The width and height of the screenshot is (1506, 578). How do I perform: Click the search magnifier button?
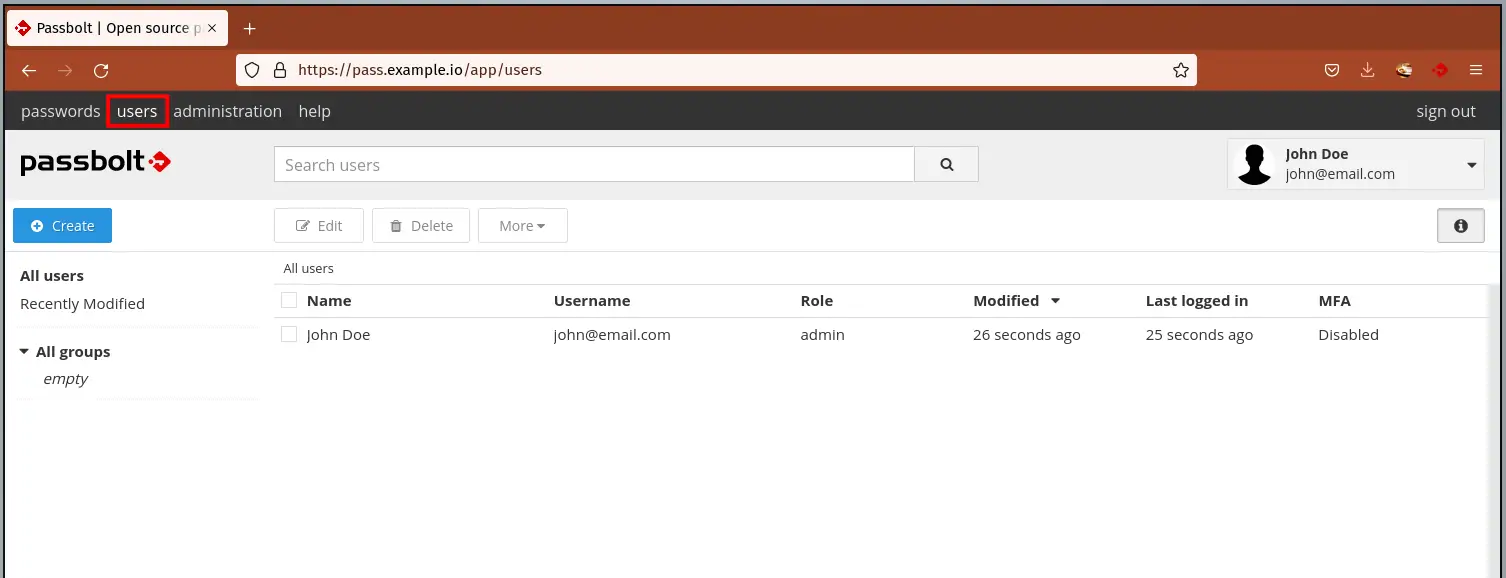pos(946,165)
